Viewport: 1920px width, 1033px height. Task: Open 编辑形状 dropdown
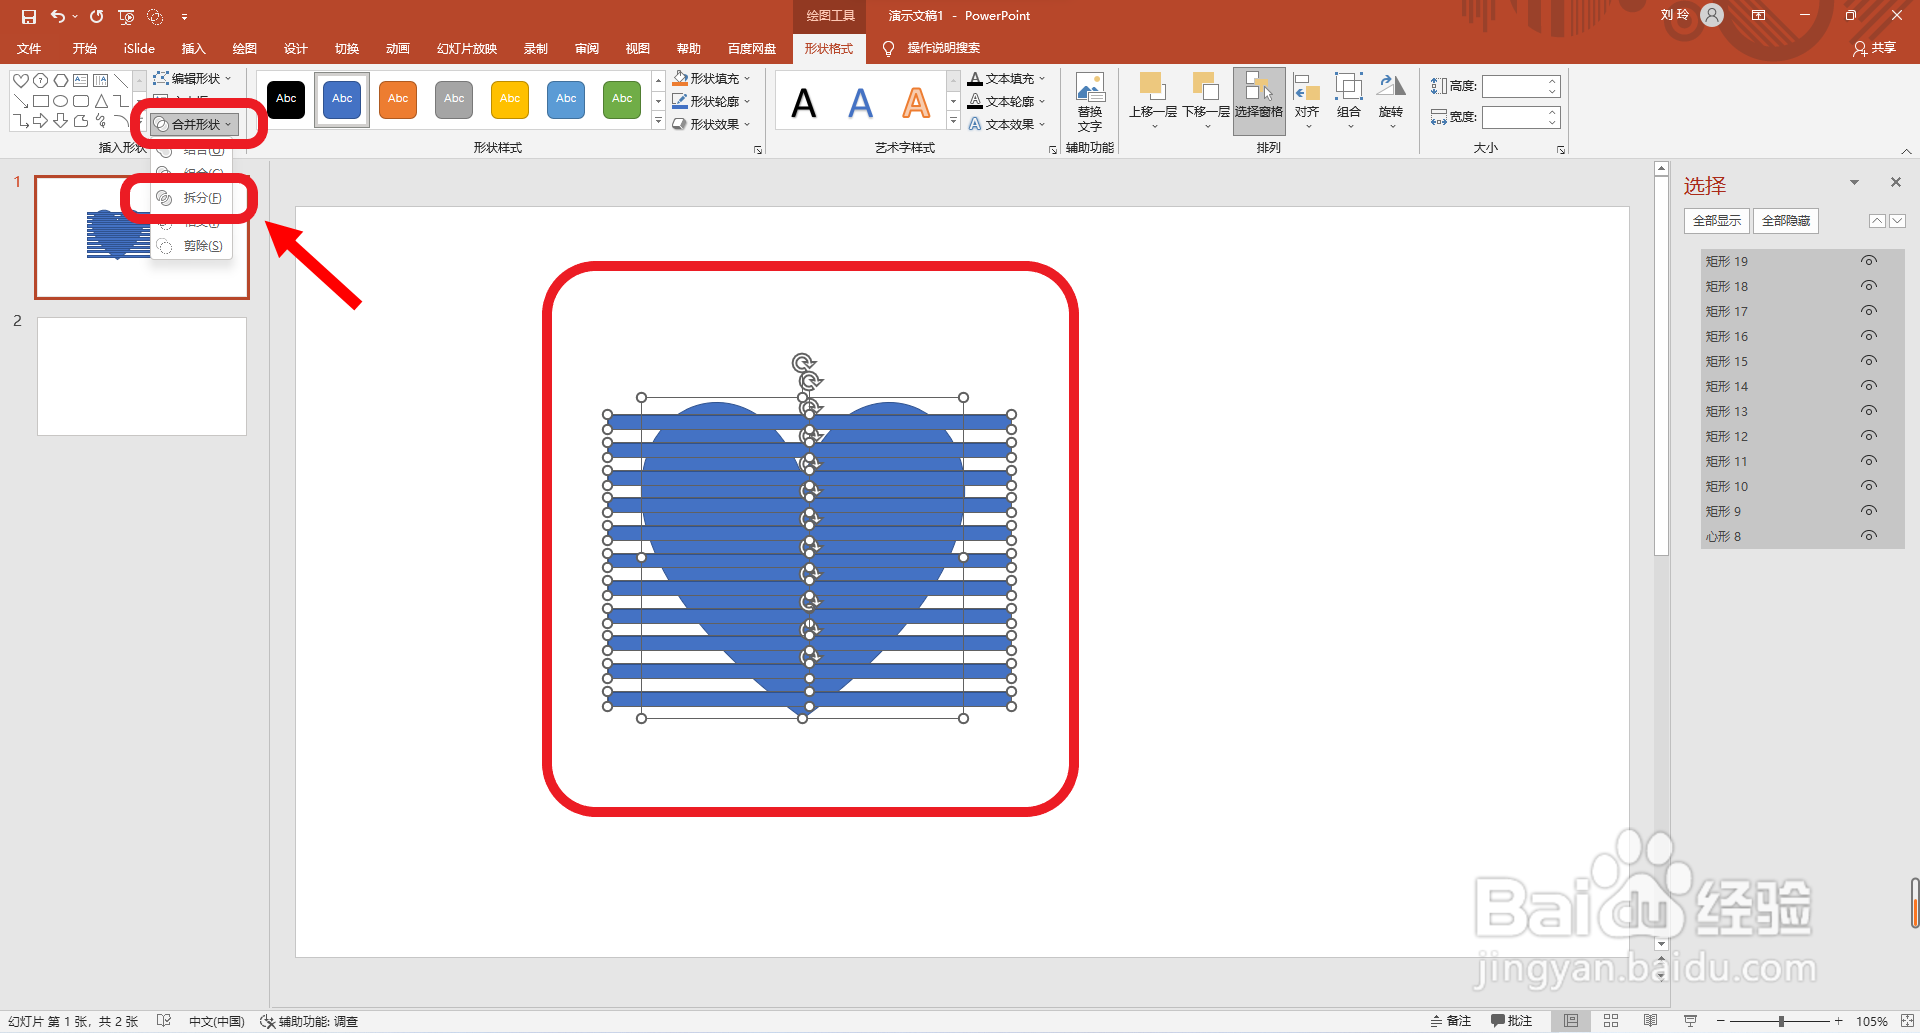pos(192,78)
